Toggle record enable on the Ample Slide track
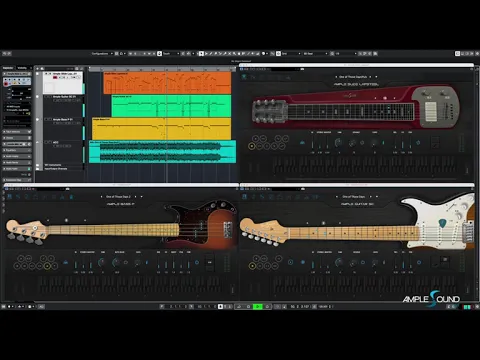 click(x=55, y=77)
